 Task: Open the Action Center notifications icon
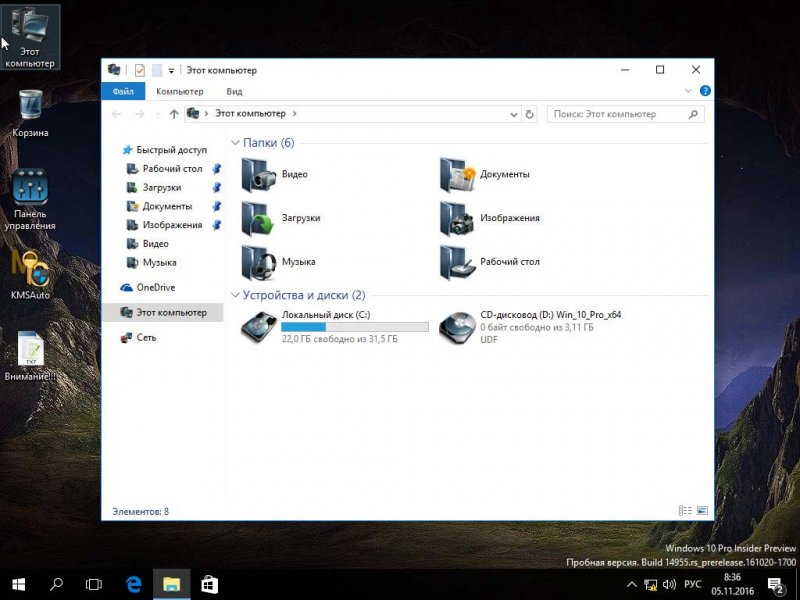(776, 585)
